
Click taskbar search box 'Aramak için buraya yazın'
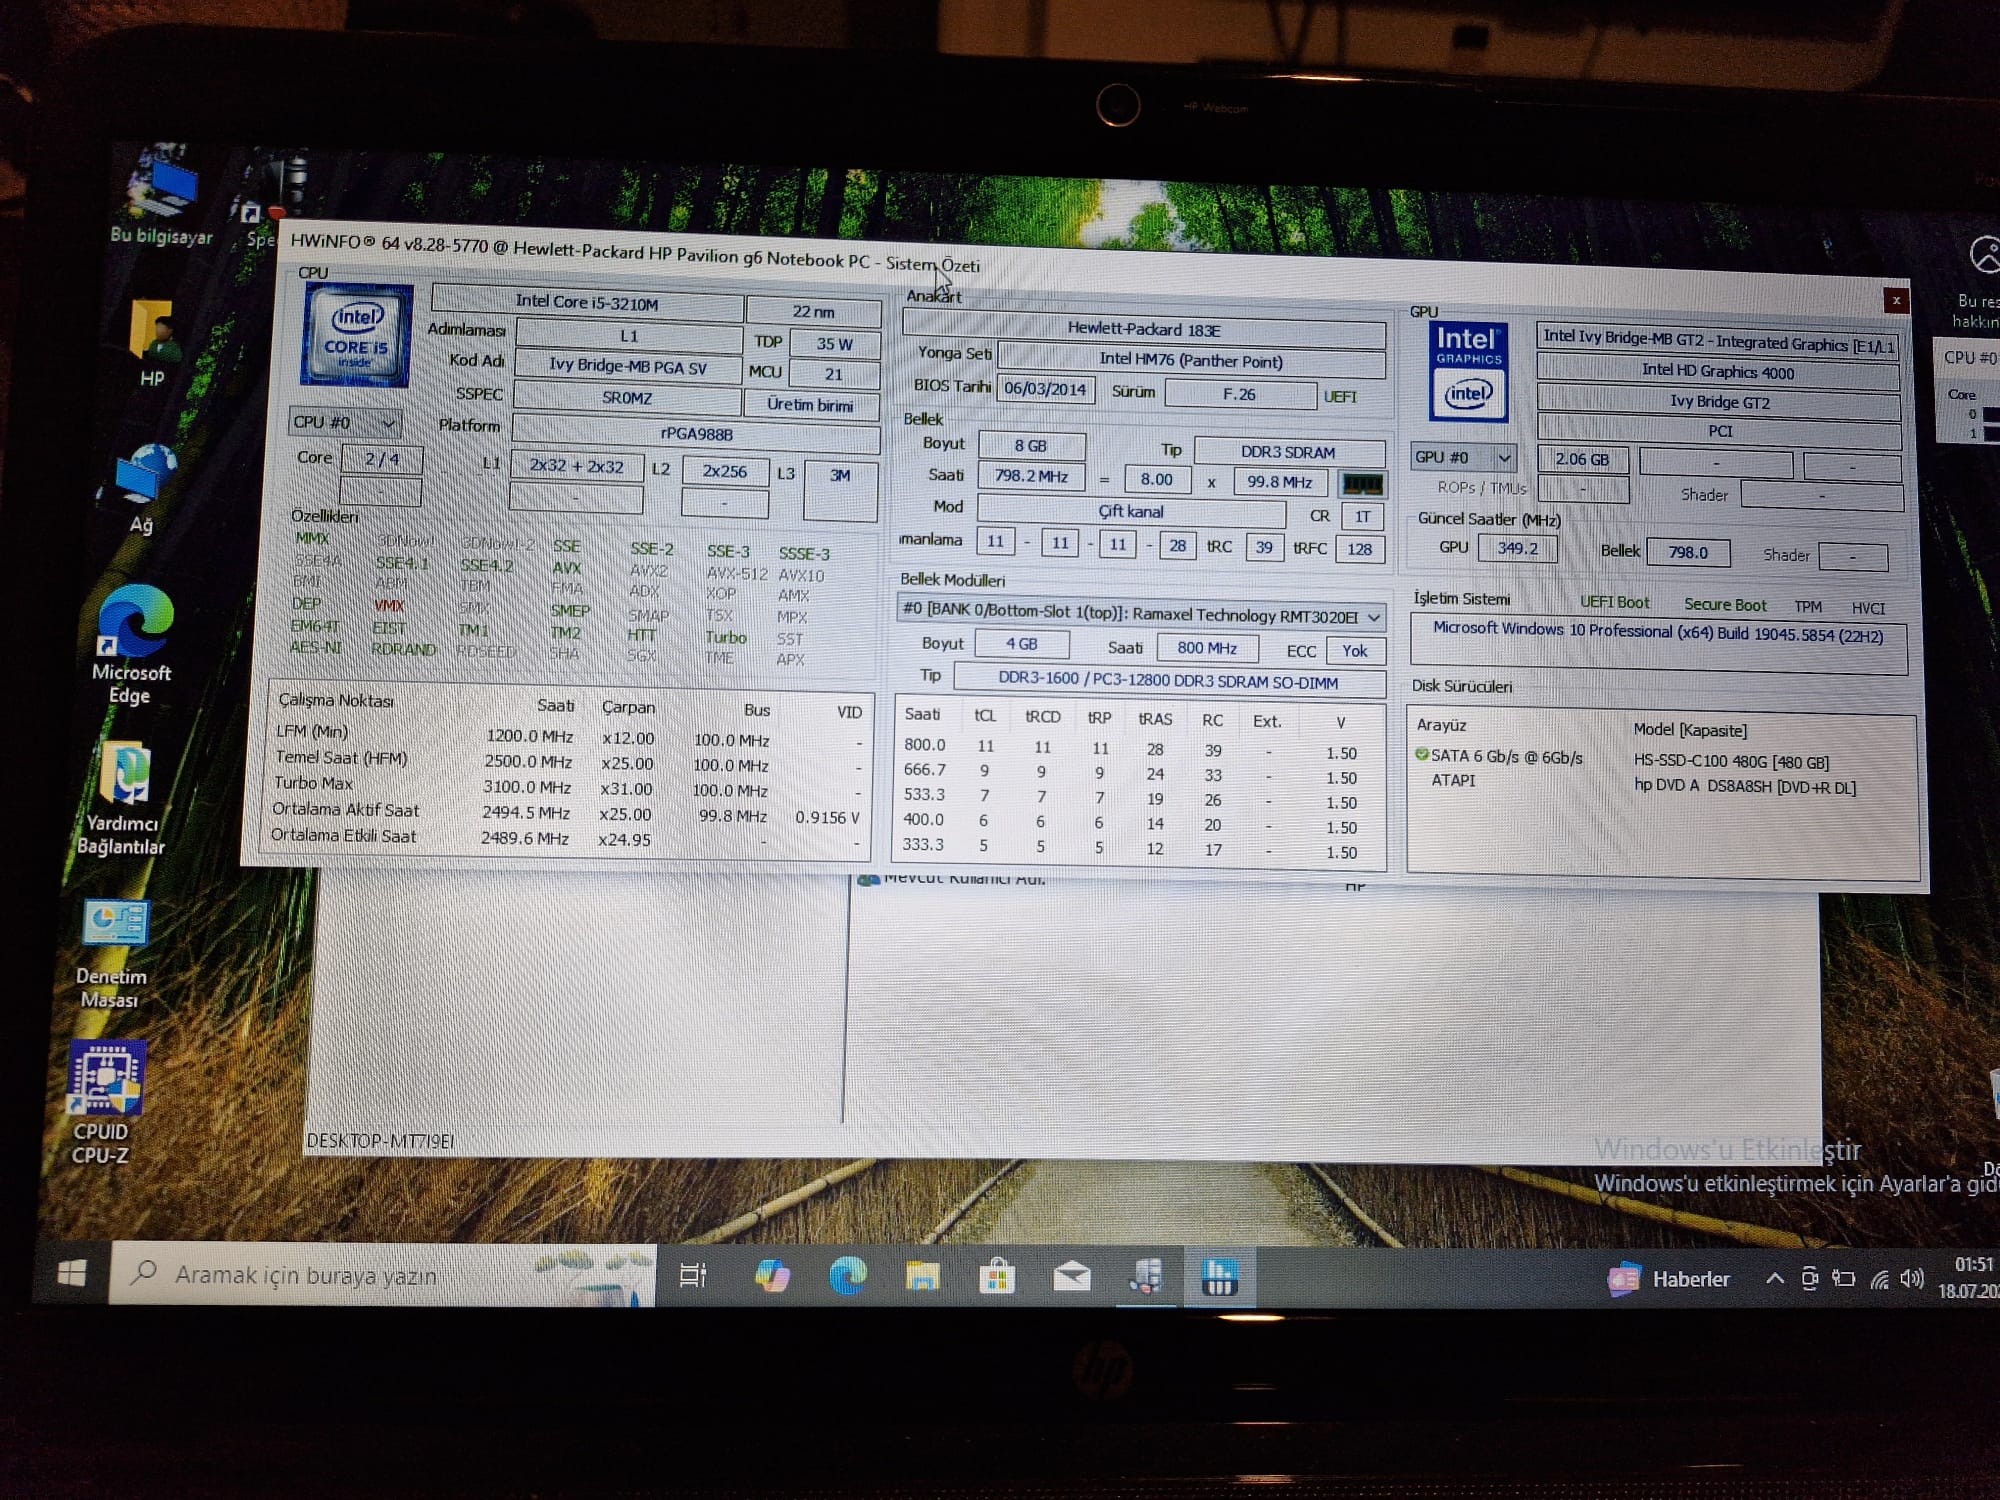point(382,1275)
